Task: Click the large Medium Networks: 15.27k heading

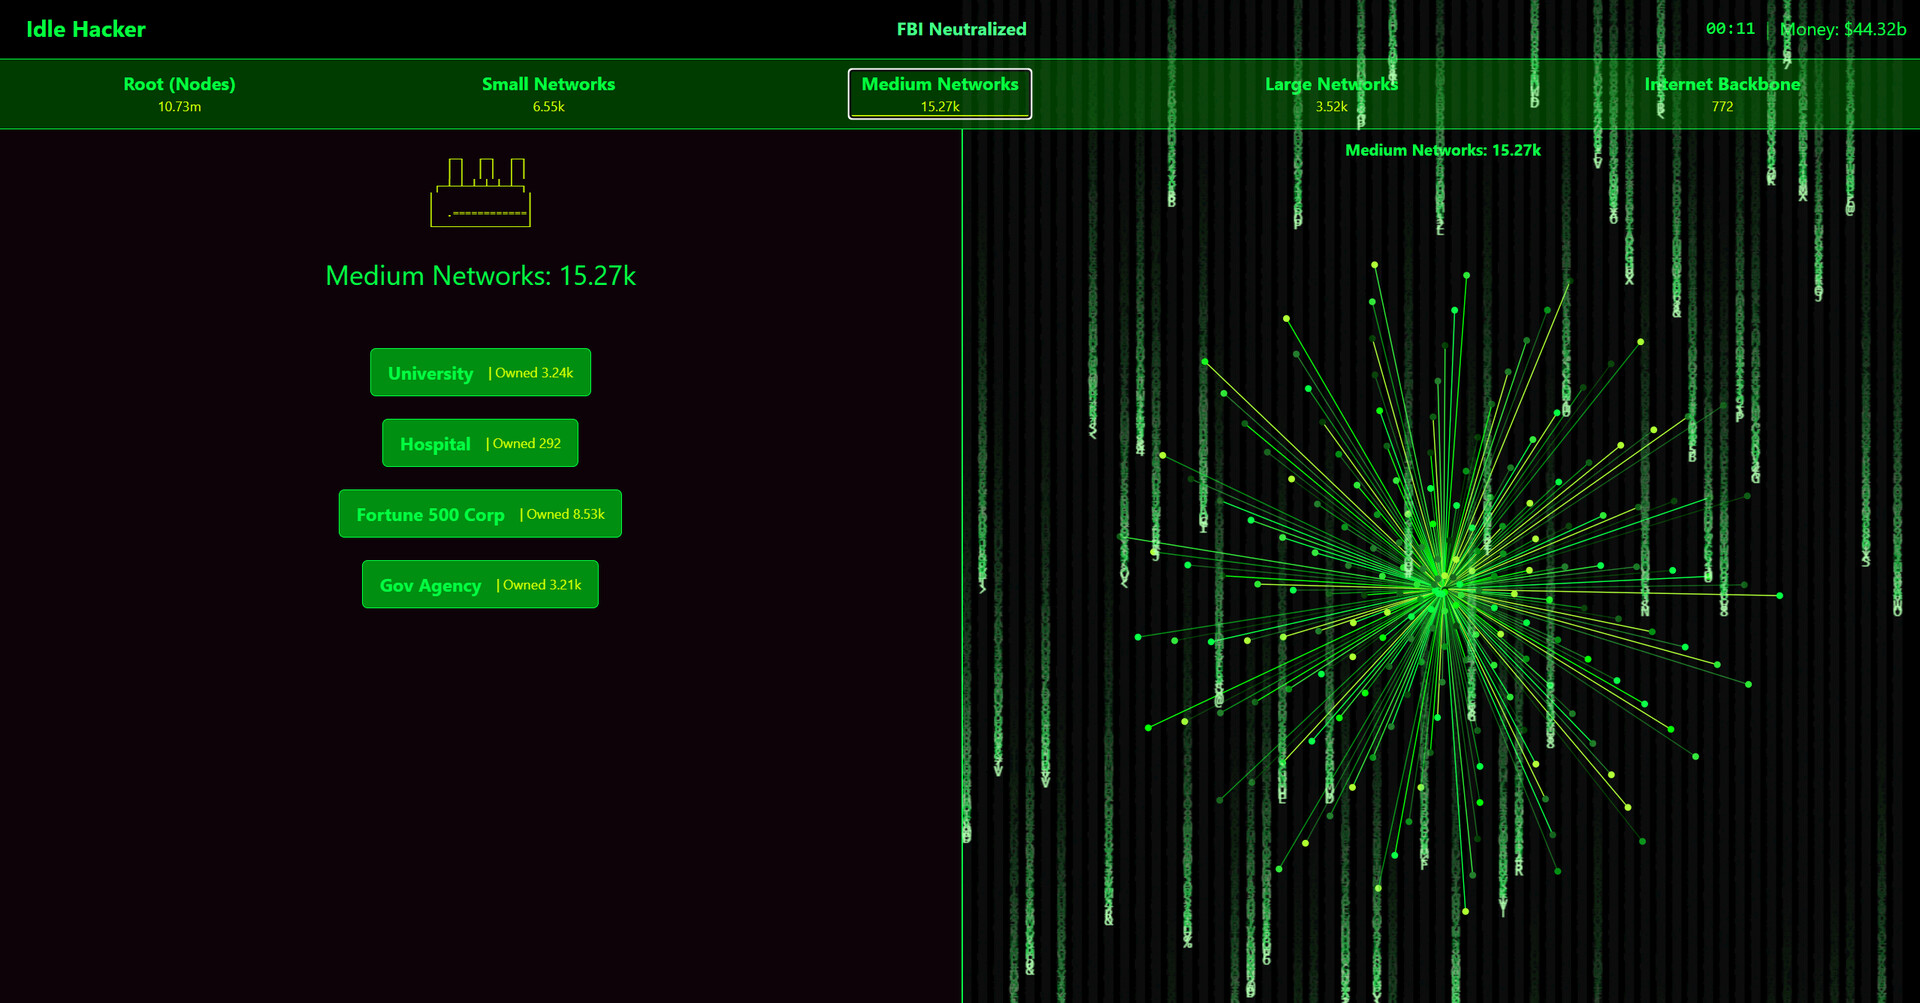Action: tap(480, 276)
